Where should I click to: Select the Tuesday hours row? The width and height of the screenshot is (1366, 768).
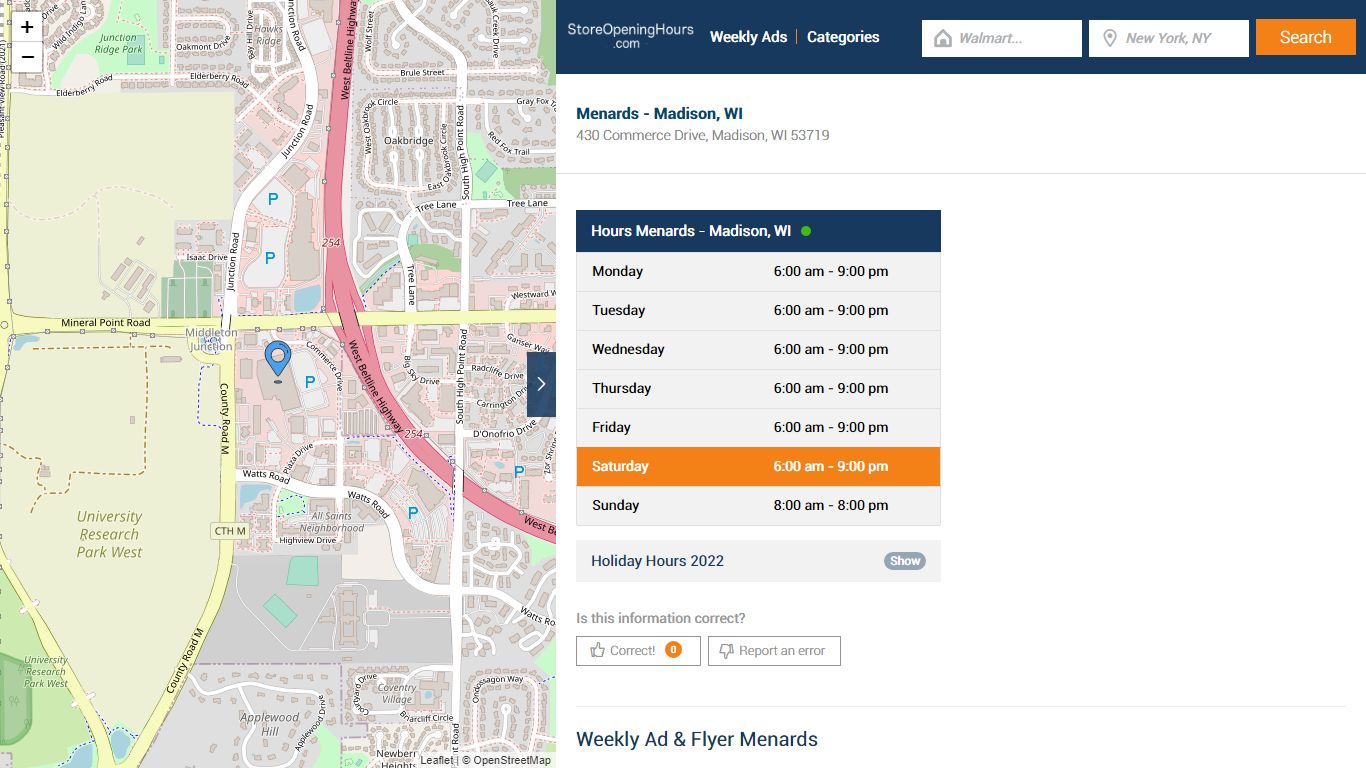click(758, 311)
